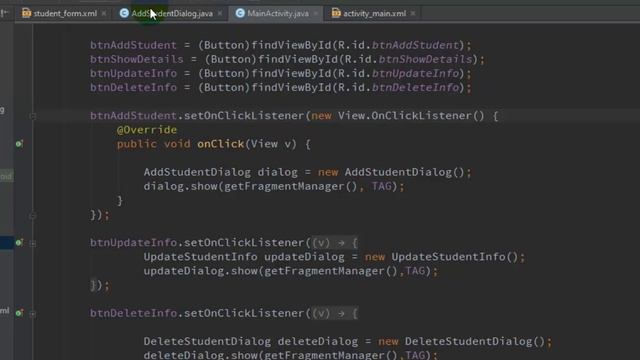Viewport: 640px width, 360px height.
Task: Click the @Override annotation
Action: [147, 130]
